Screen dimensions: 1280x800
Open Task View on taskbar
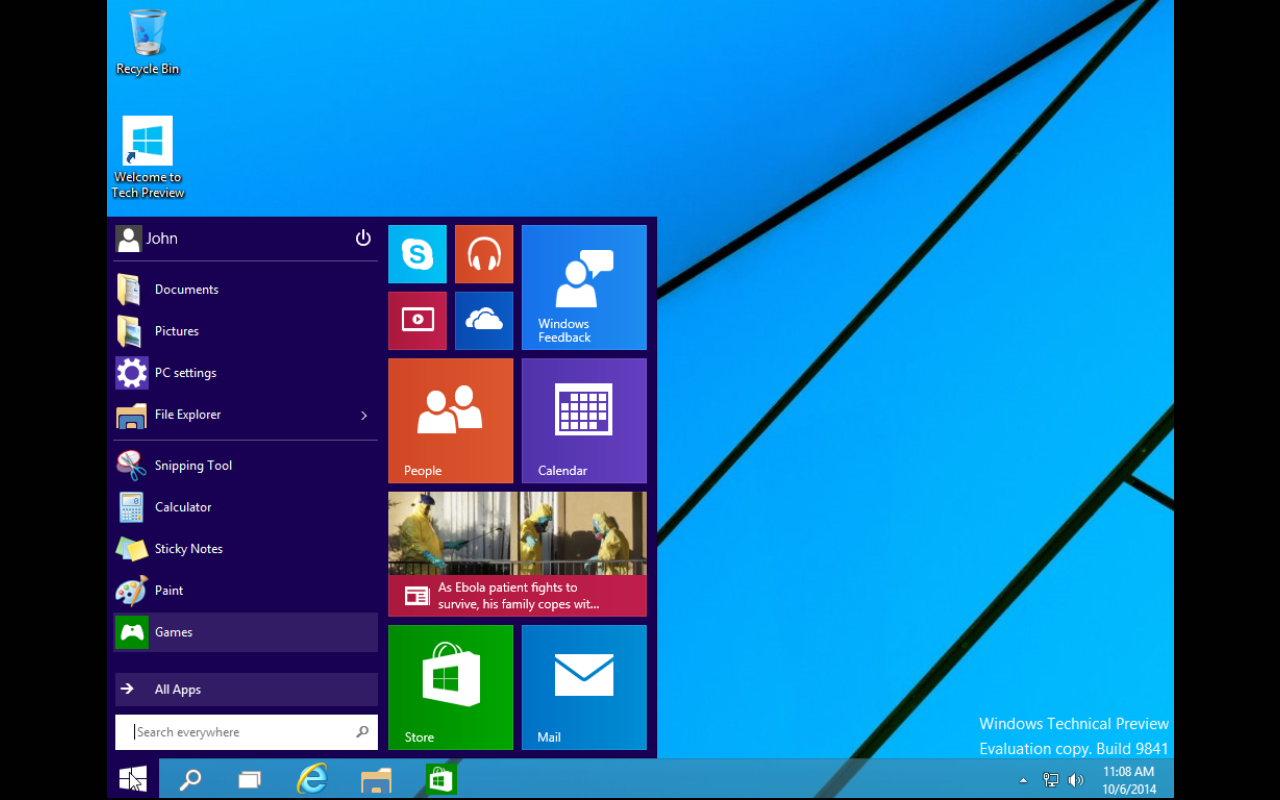tap(250, 779)
